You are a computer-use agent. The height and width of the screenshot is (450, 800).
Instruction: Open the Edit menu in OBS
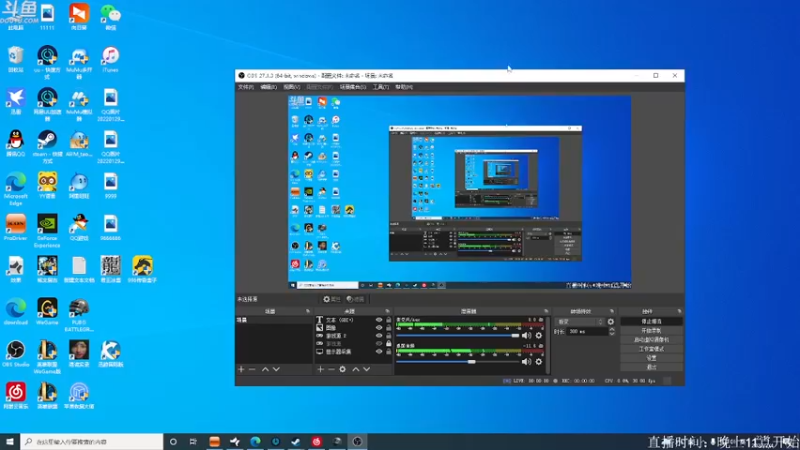[268, 87]
